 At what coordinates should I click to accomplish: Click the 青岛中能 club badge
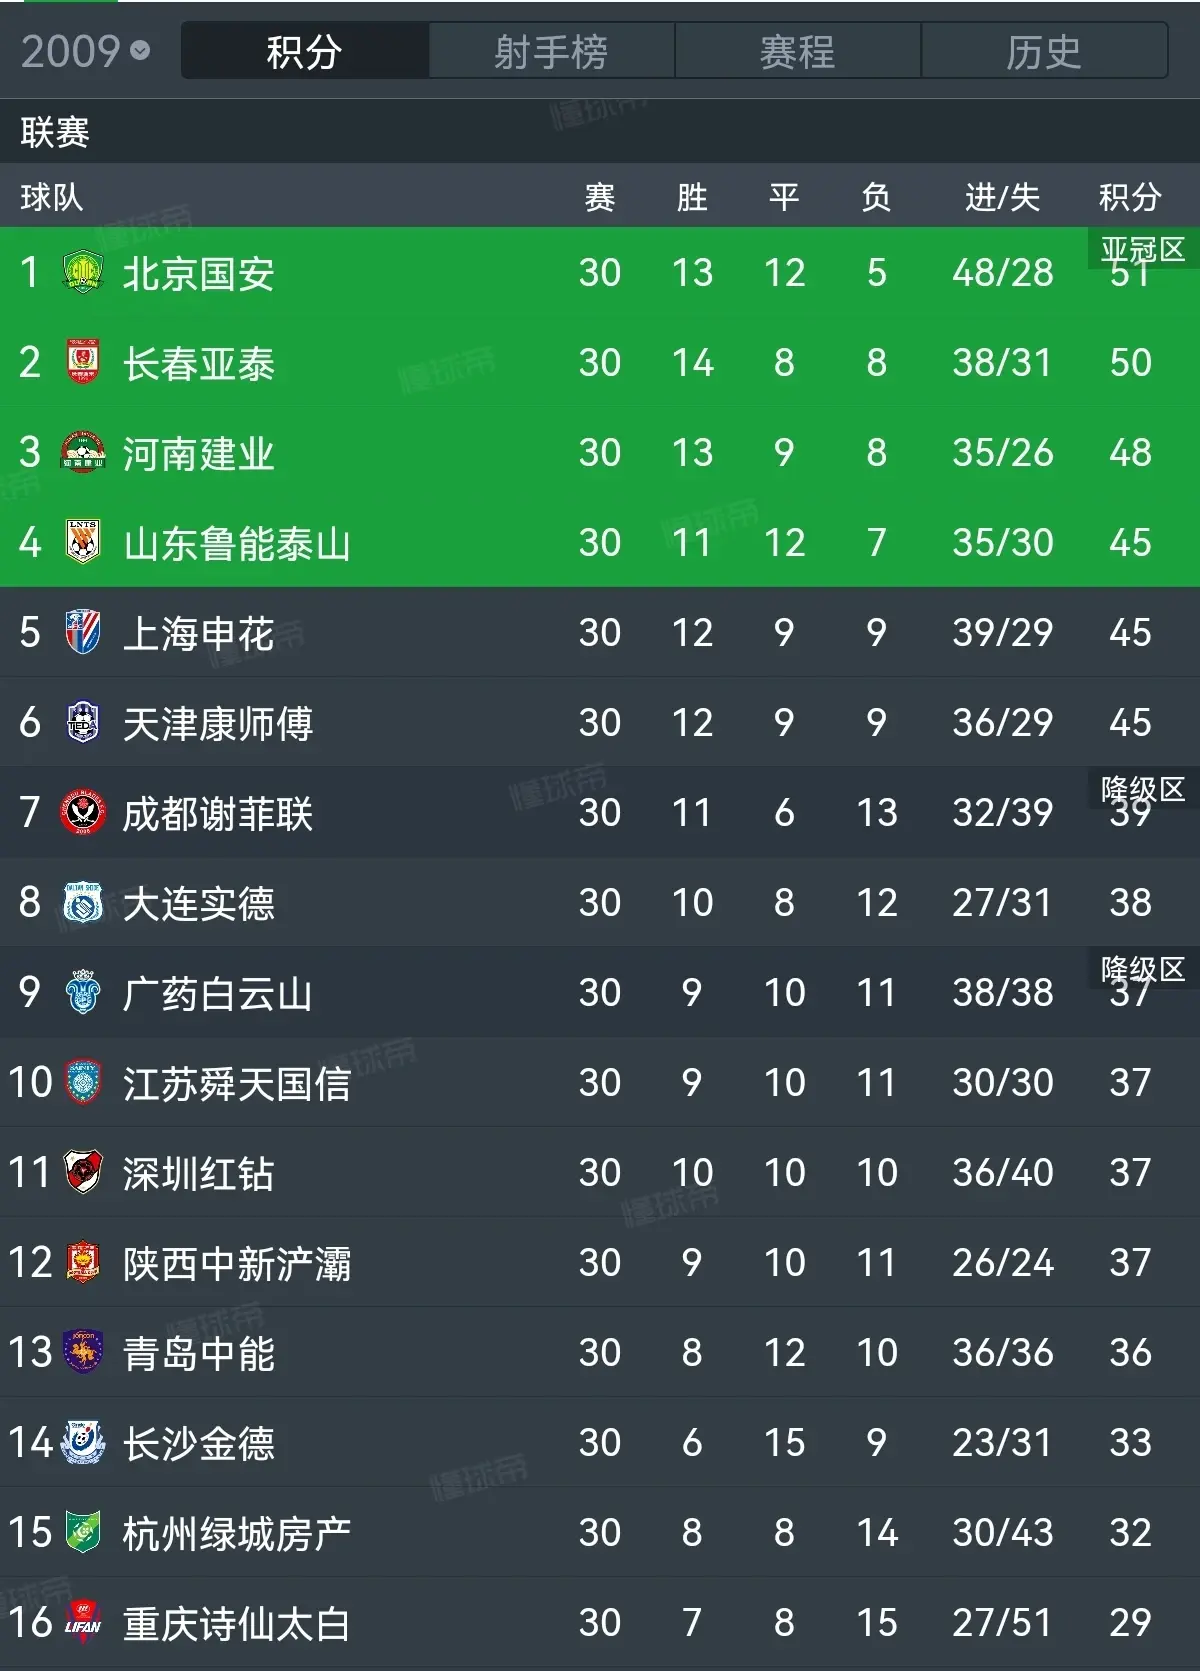pos(83,1352)
